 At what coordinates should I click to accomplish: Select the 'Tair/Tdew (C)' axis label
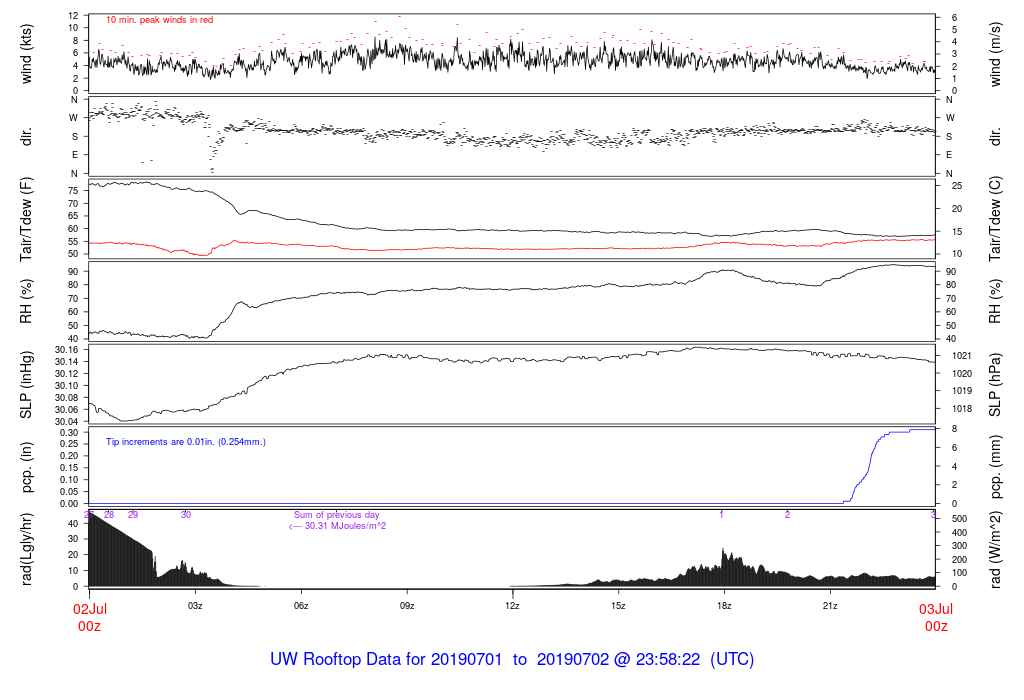coord(995,219)
